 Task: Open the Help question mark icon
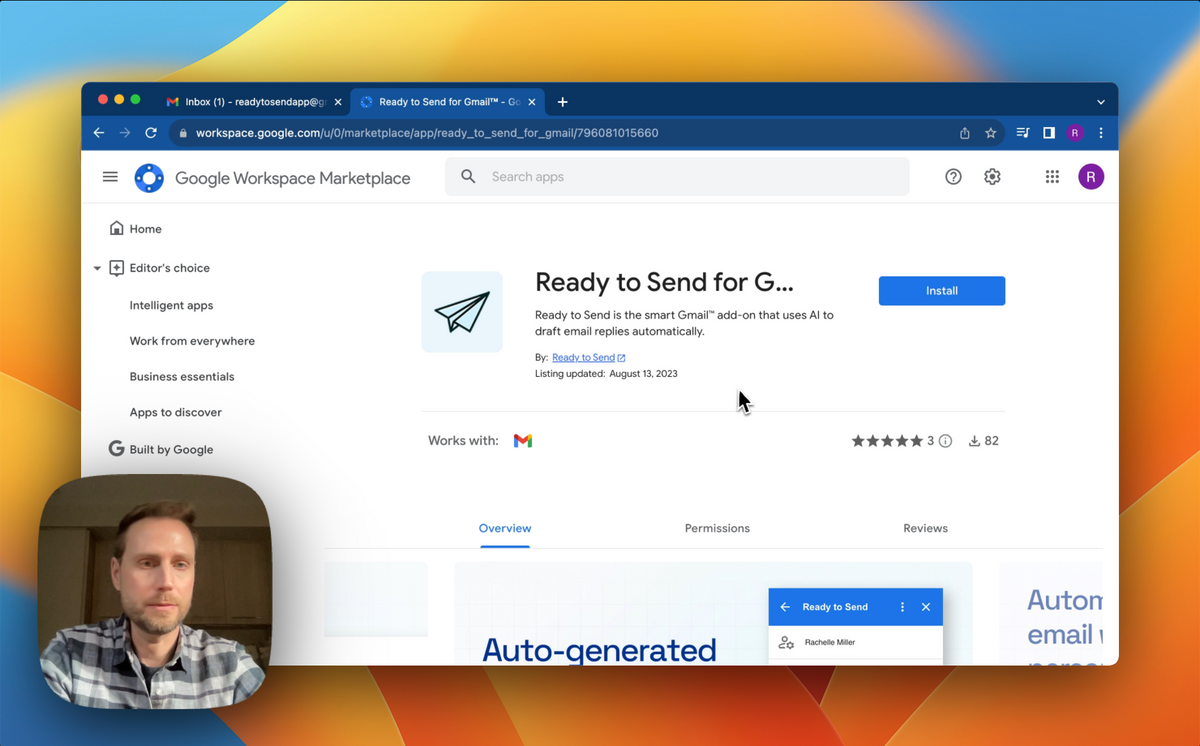[953, 177]
